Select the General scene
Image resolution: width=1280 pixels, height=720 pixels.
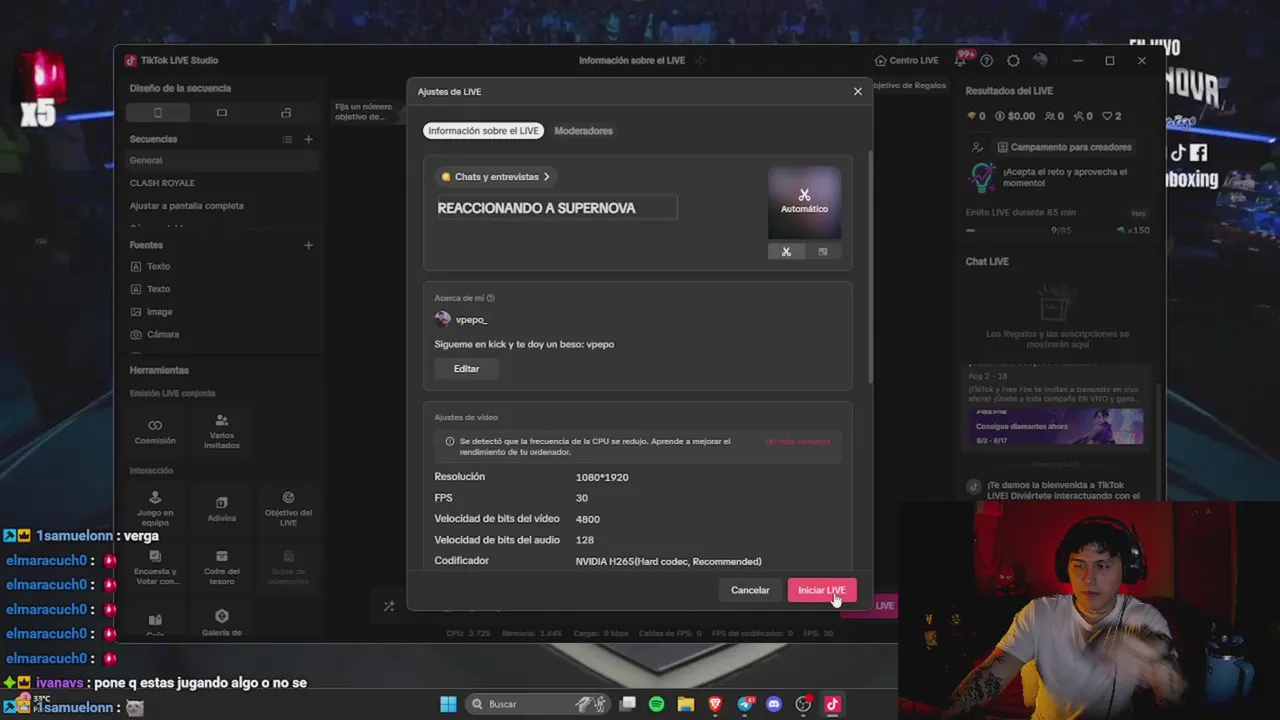(x=222, y=160)
